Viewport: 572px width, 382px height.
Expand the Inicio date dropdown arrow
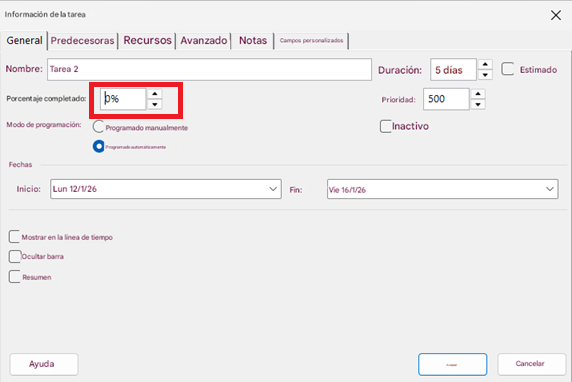coord(273,189)
